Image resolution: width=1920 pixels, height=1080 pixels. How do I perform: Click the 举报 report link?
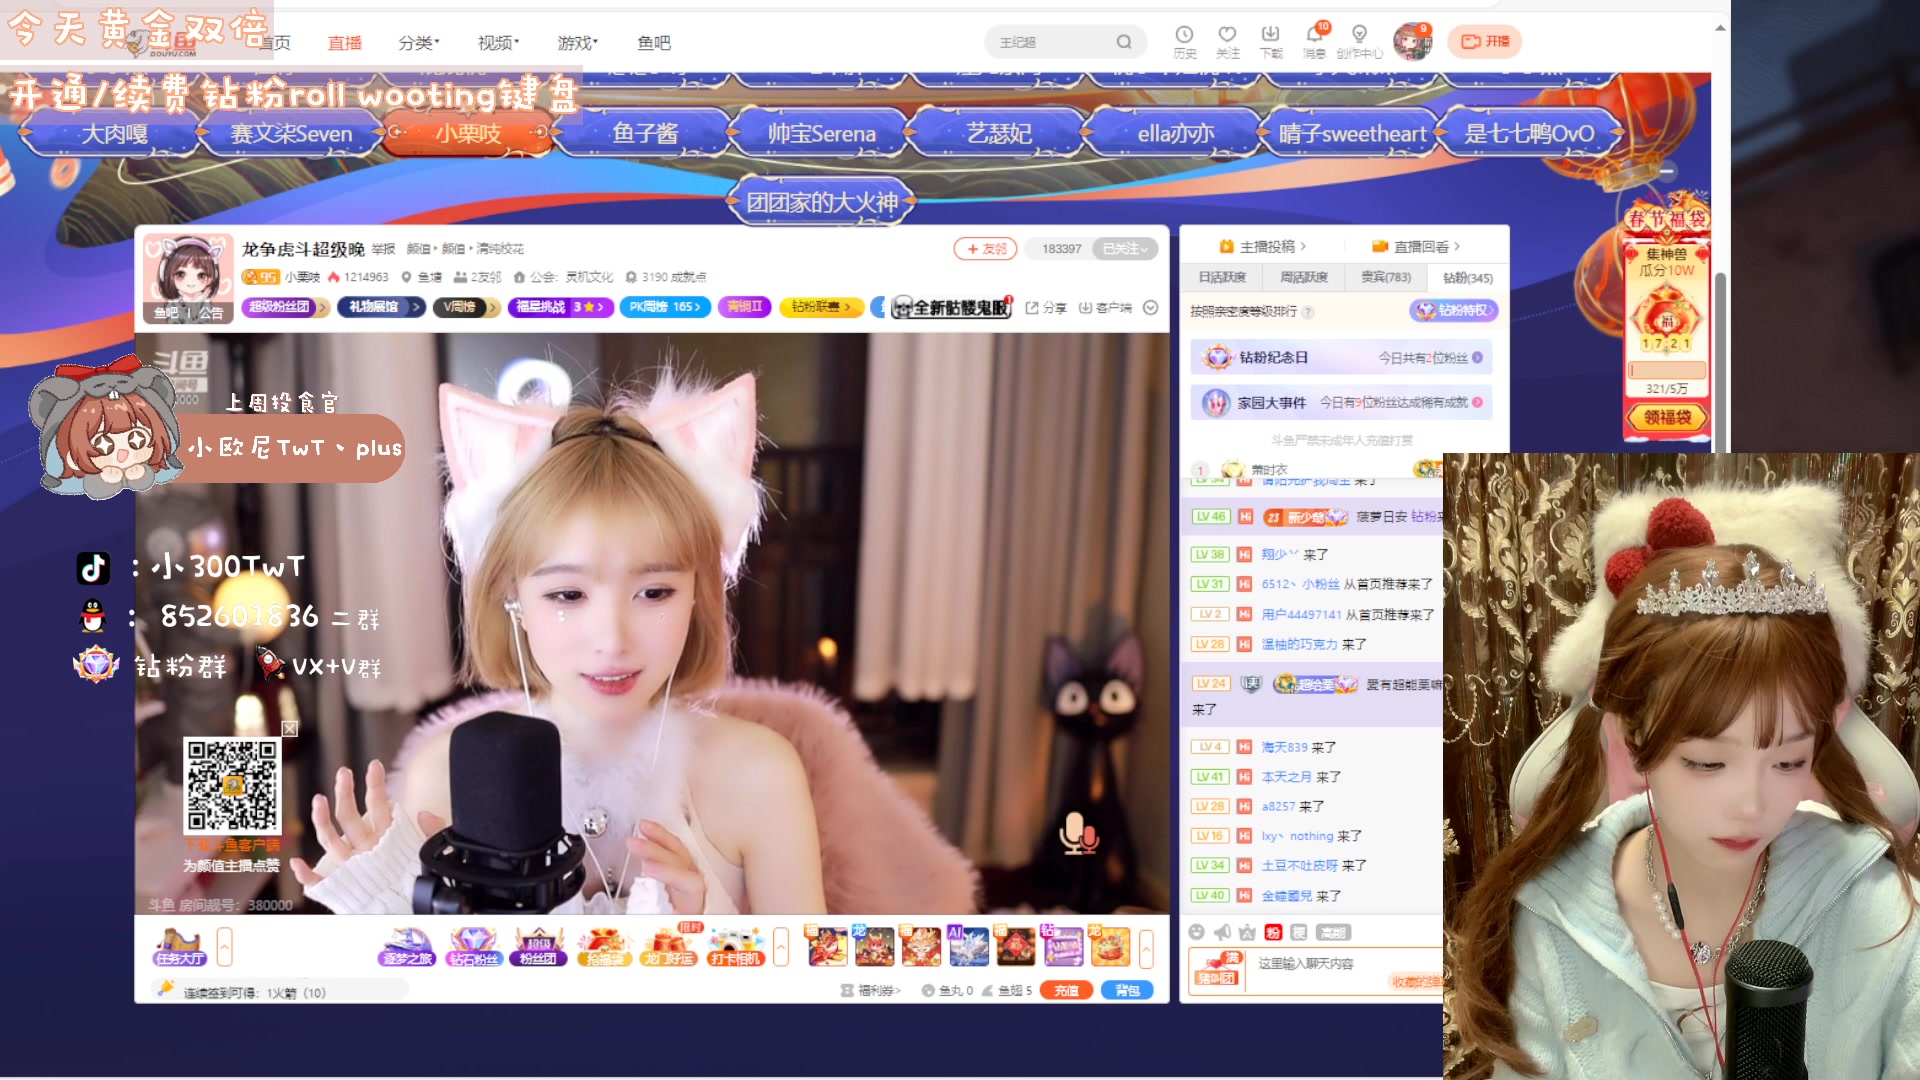383,249
